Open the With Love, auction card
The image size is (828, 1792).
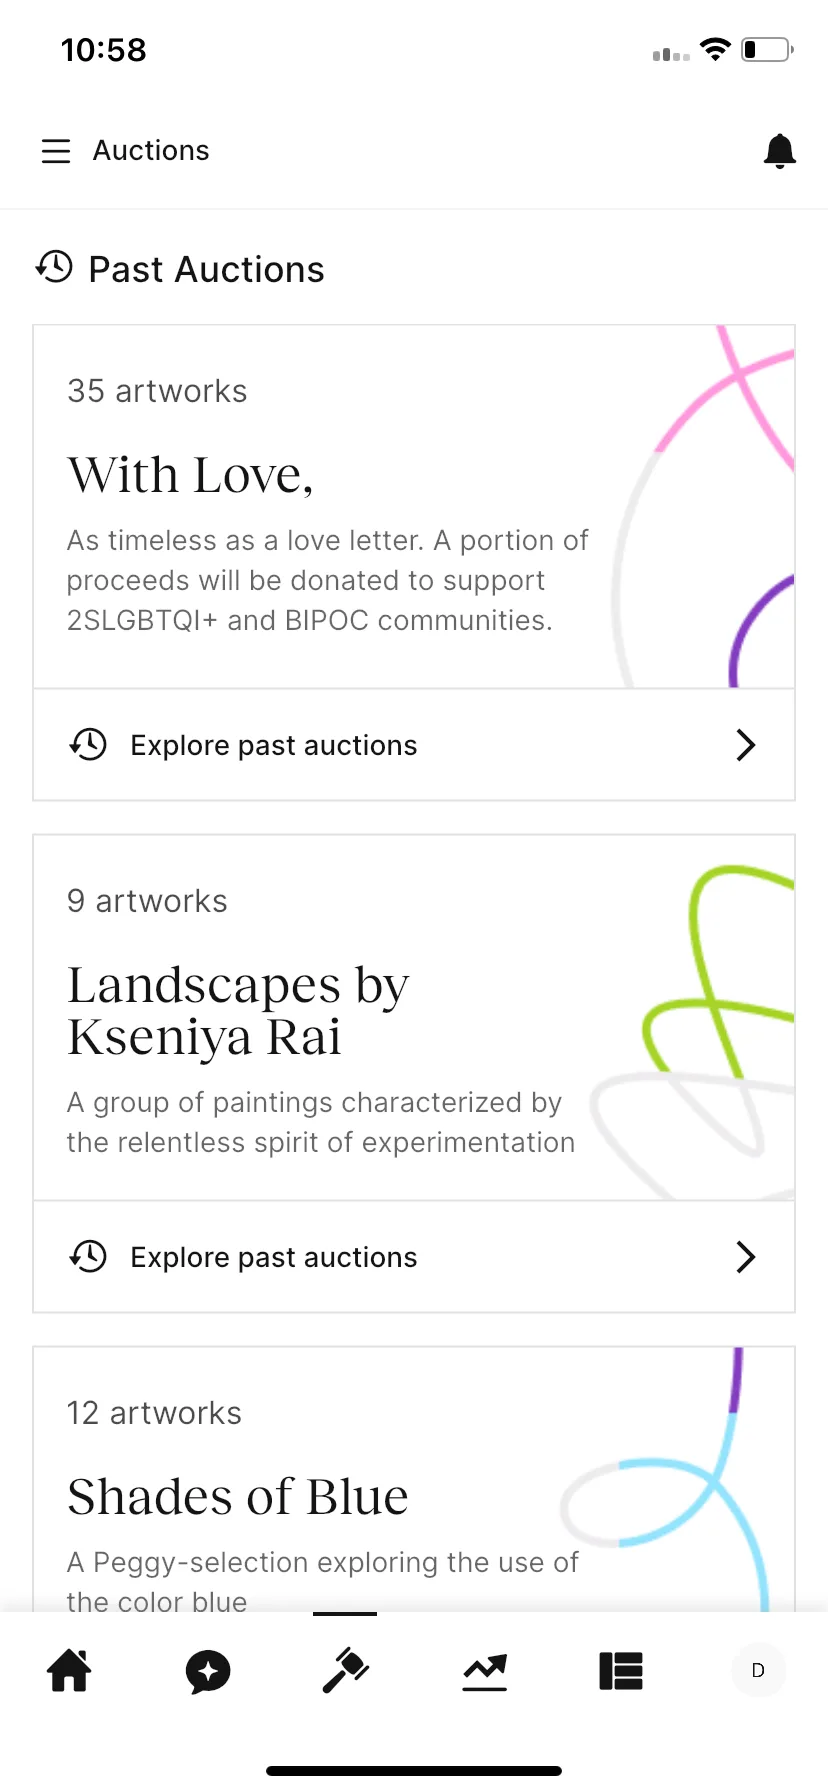point(414,507)
